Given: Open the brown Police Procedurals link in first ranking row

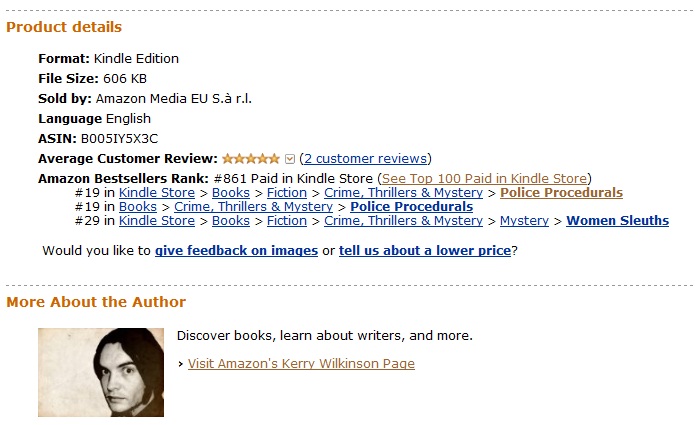Looking at the screenshot, I should (x=561, y=192).
